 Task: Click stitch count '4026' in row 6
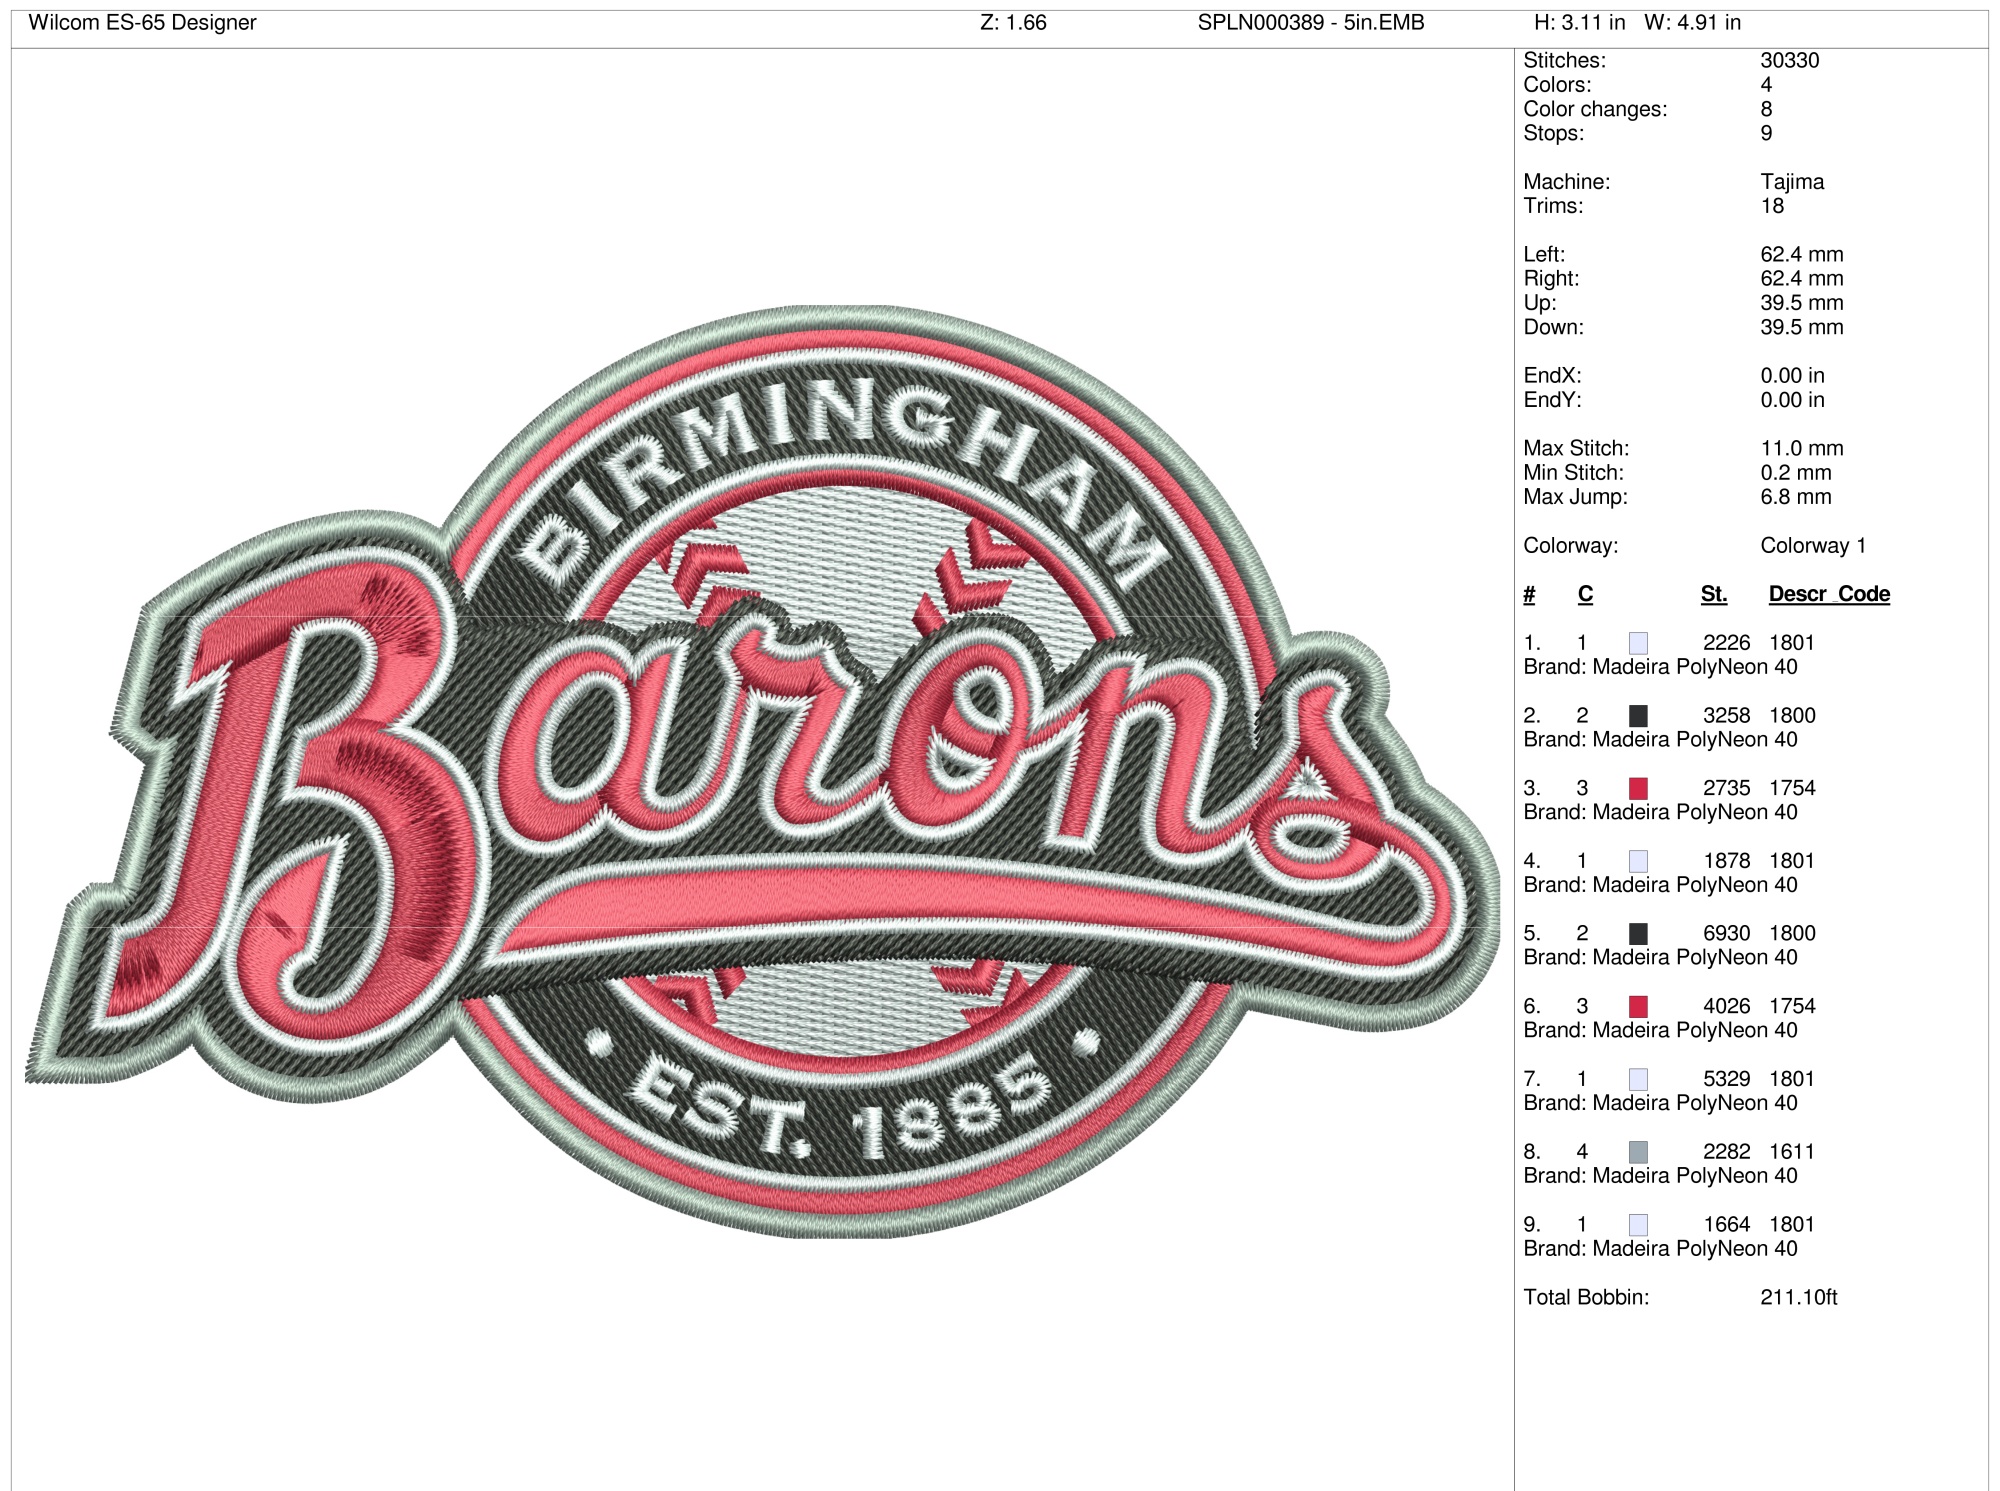(x=1727, y=1006)
